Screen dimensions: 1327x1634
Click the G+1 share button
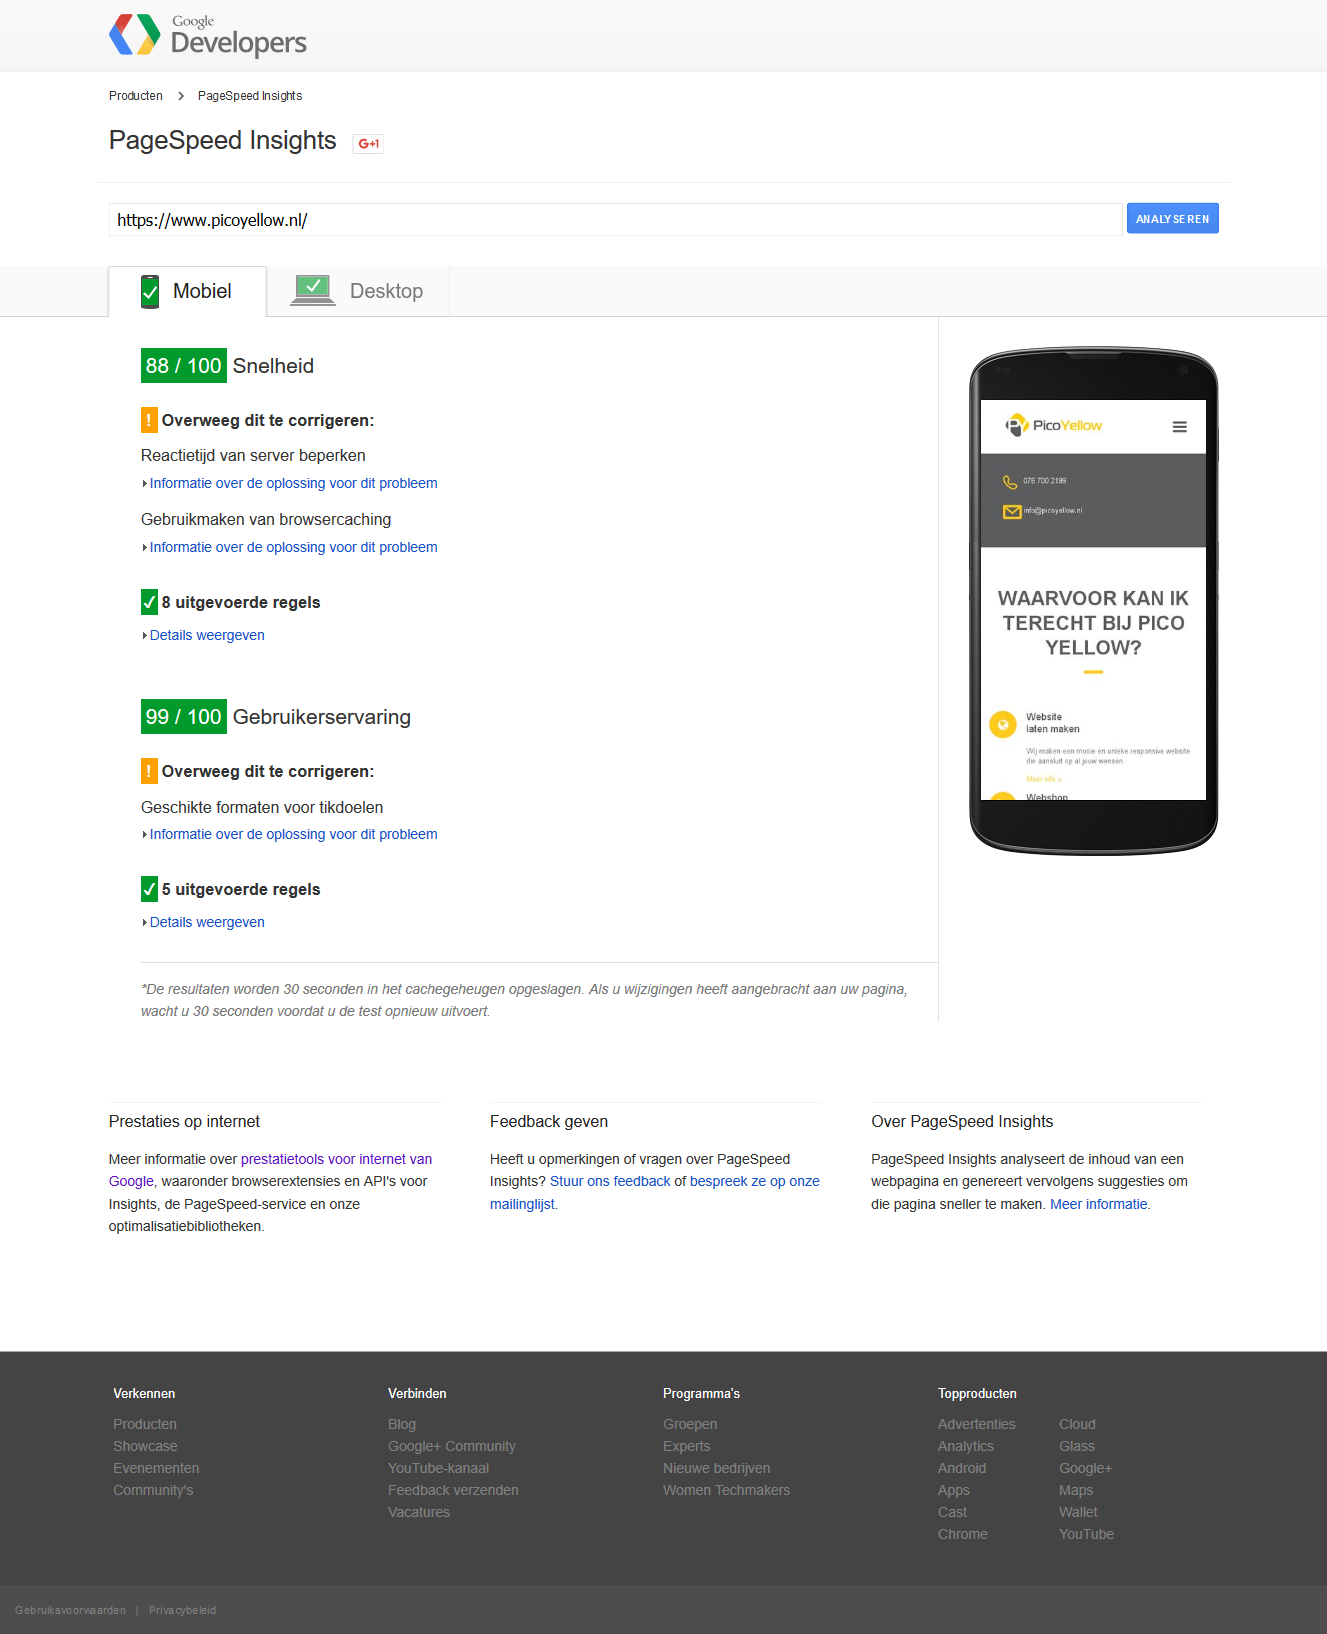368,143
